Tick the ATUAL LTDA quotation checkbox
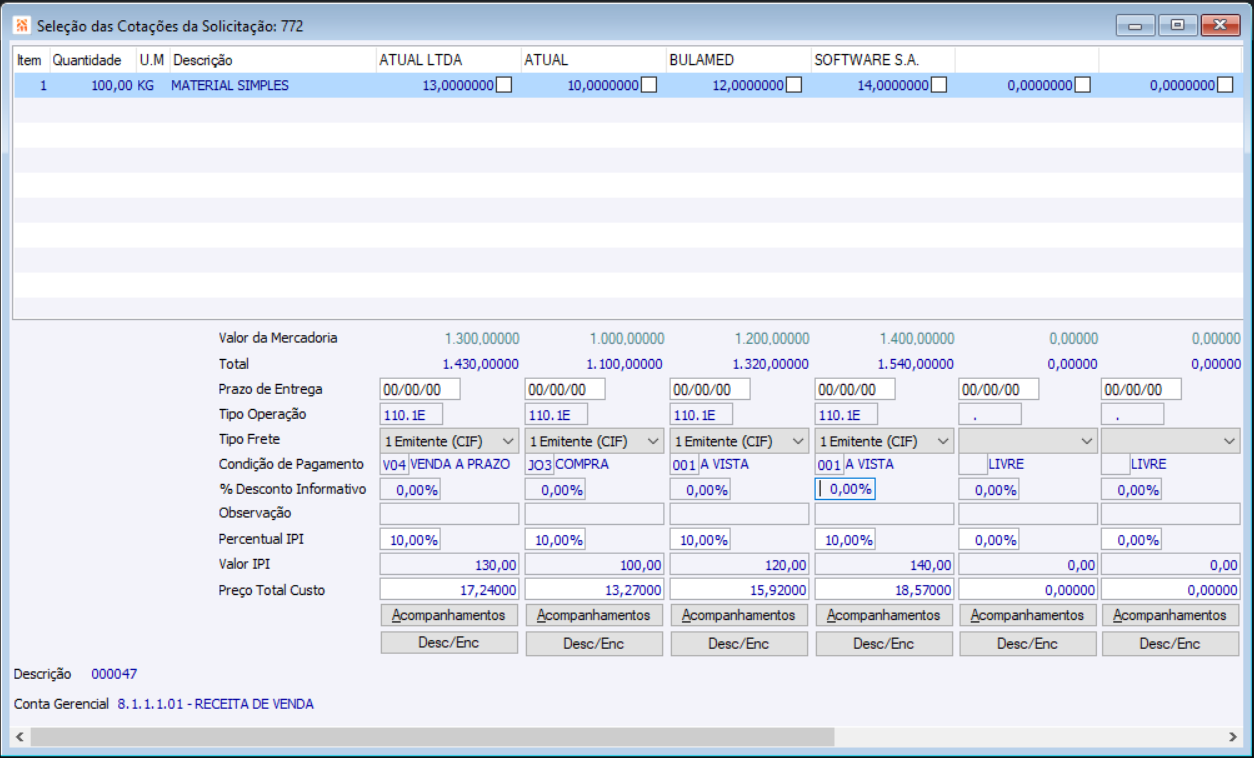 504,85
